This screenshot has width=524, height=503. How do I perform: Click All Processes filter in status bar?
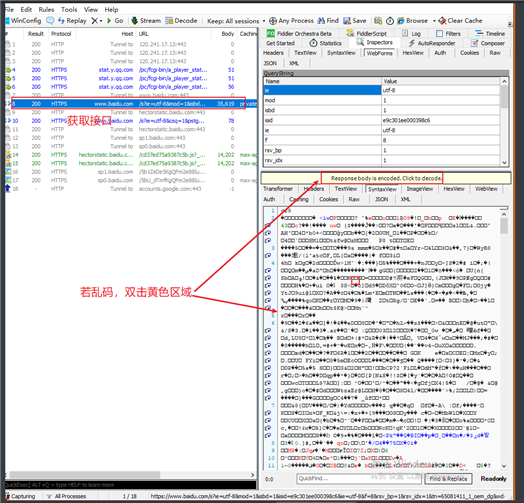tap(67, 496)
